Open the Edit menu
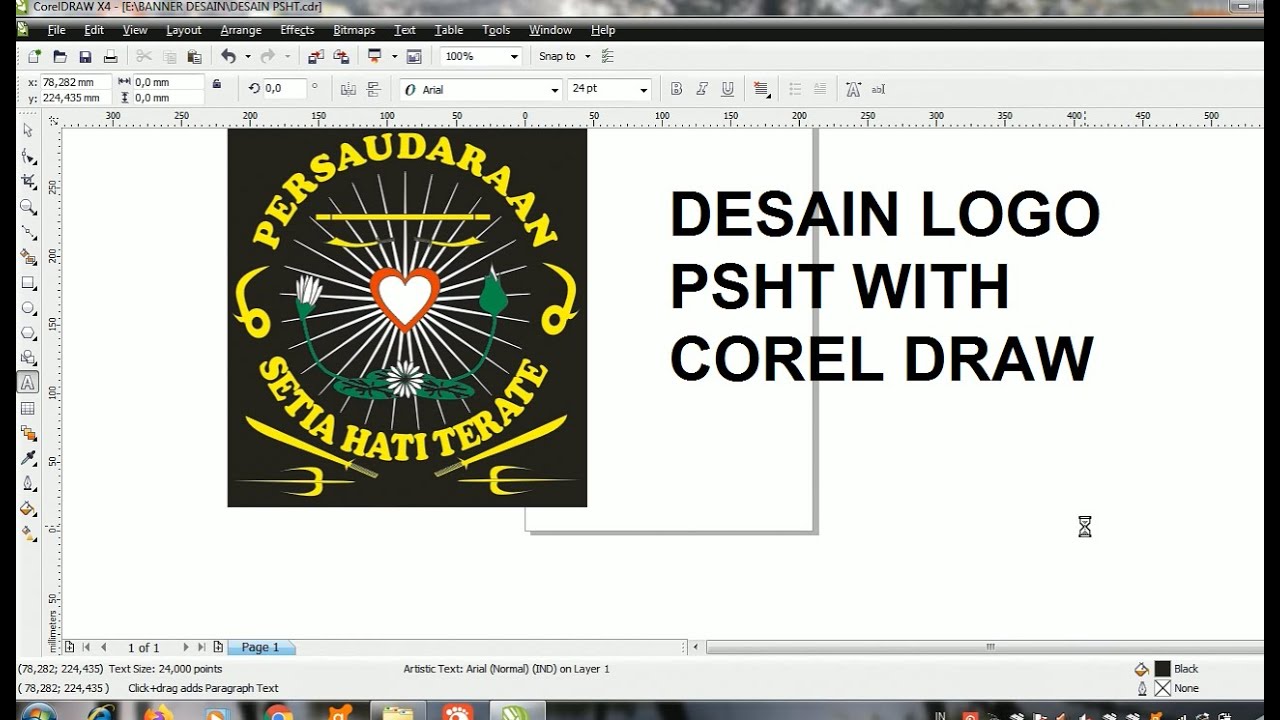Viewport: 1280px width, 720px height. [94, 30]
